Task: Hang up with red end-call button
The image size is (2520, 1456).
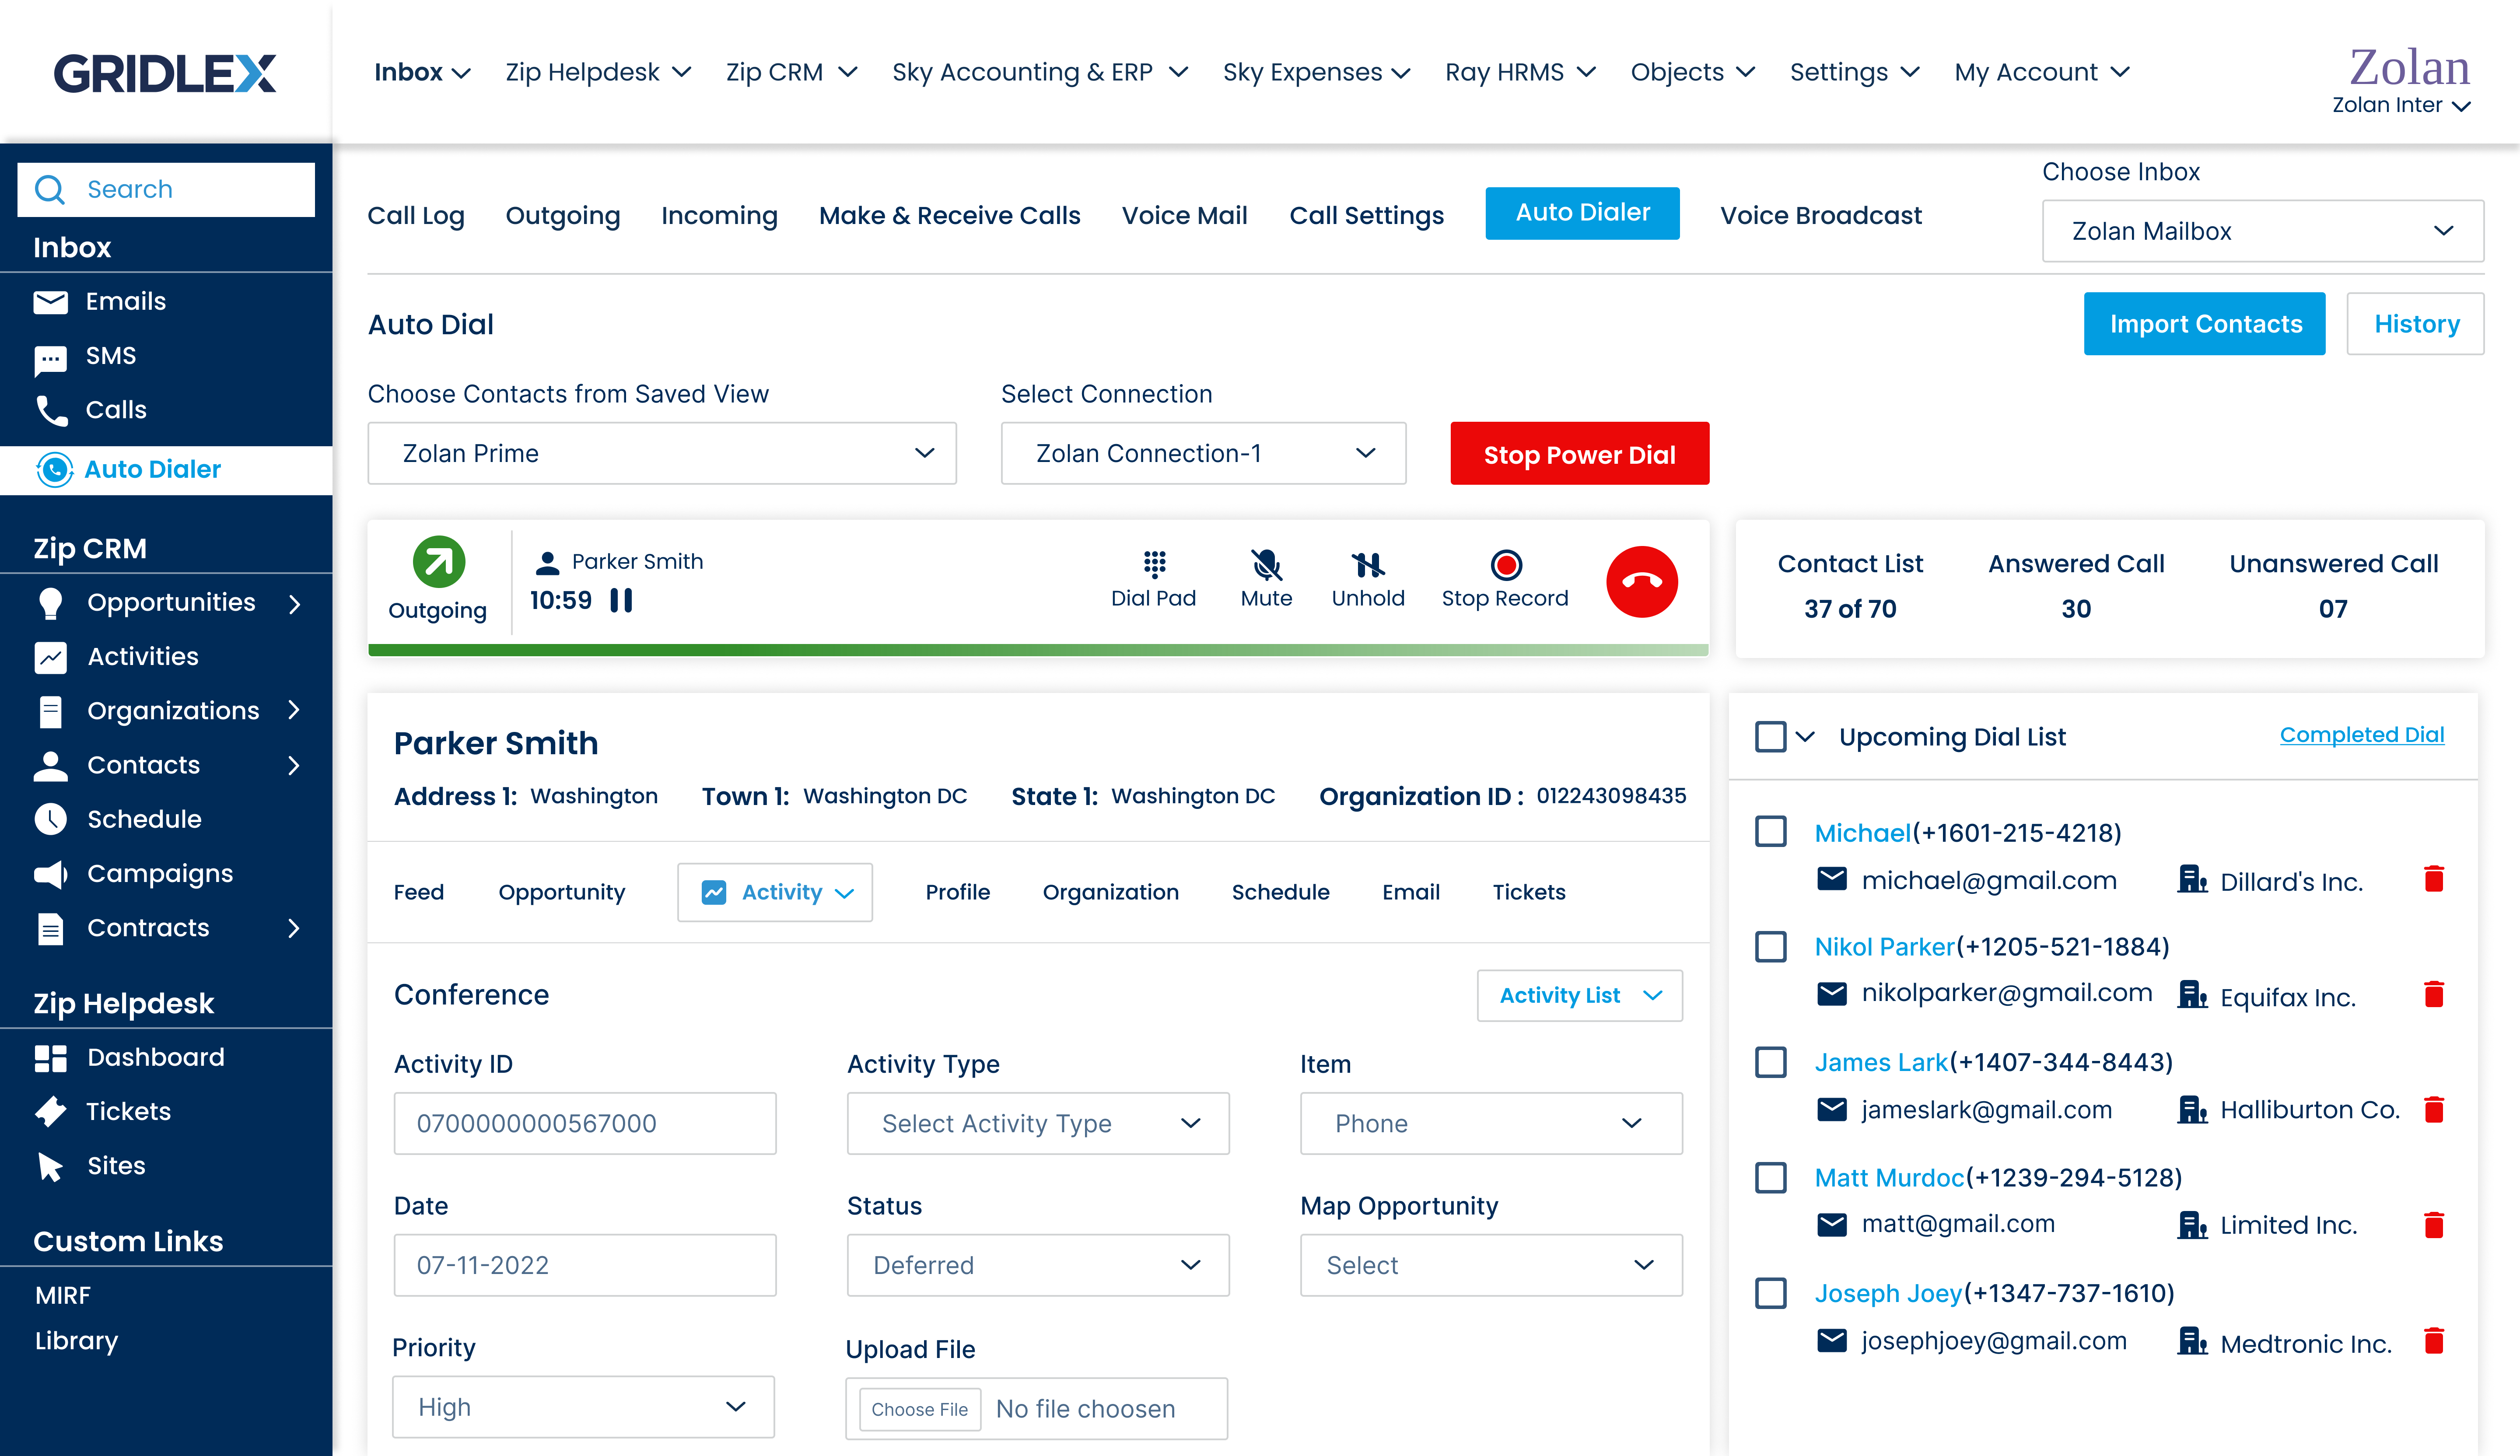Action: 1641,582
